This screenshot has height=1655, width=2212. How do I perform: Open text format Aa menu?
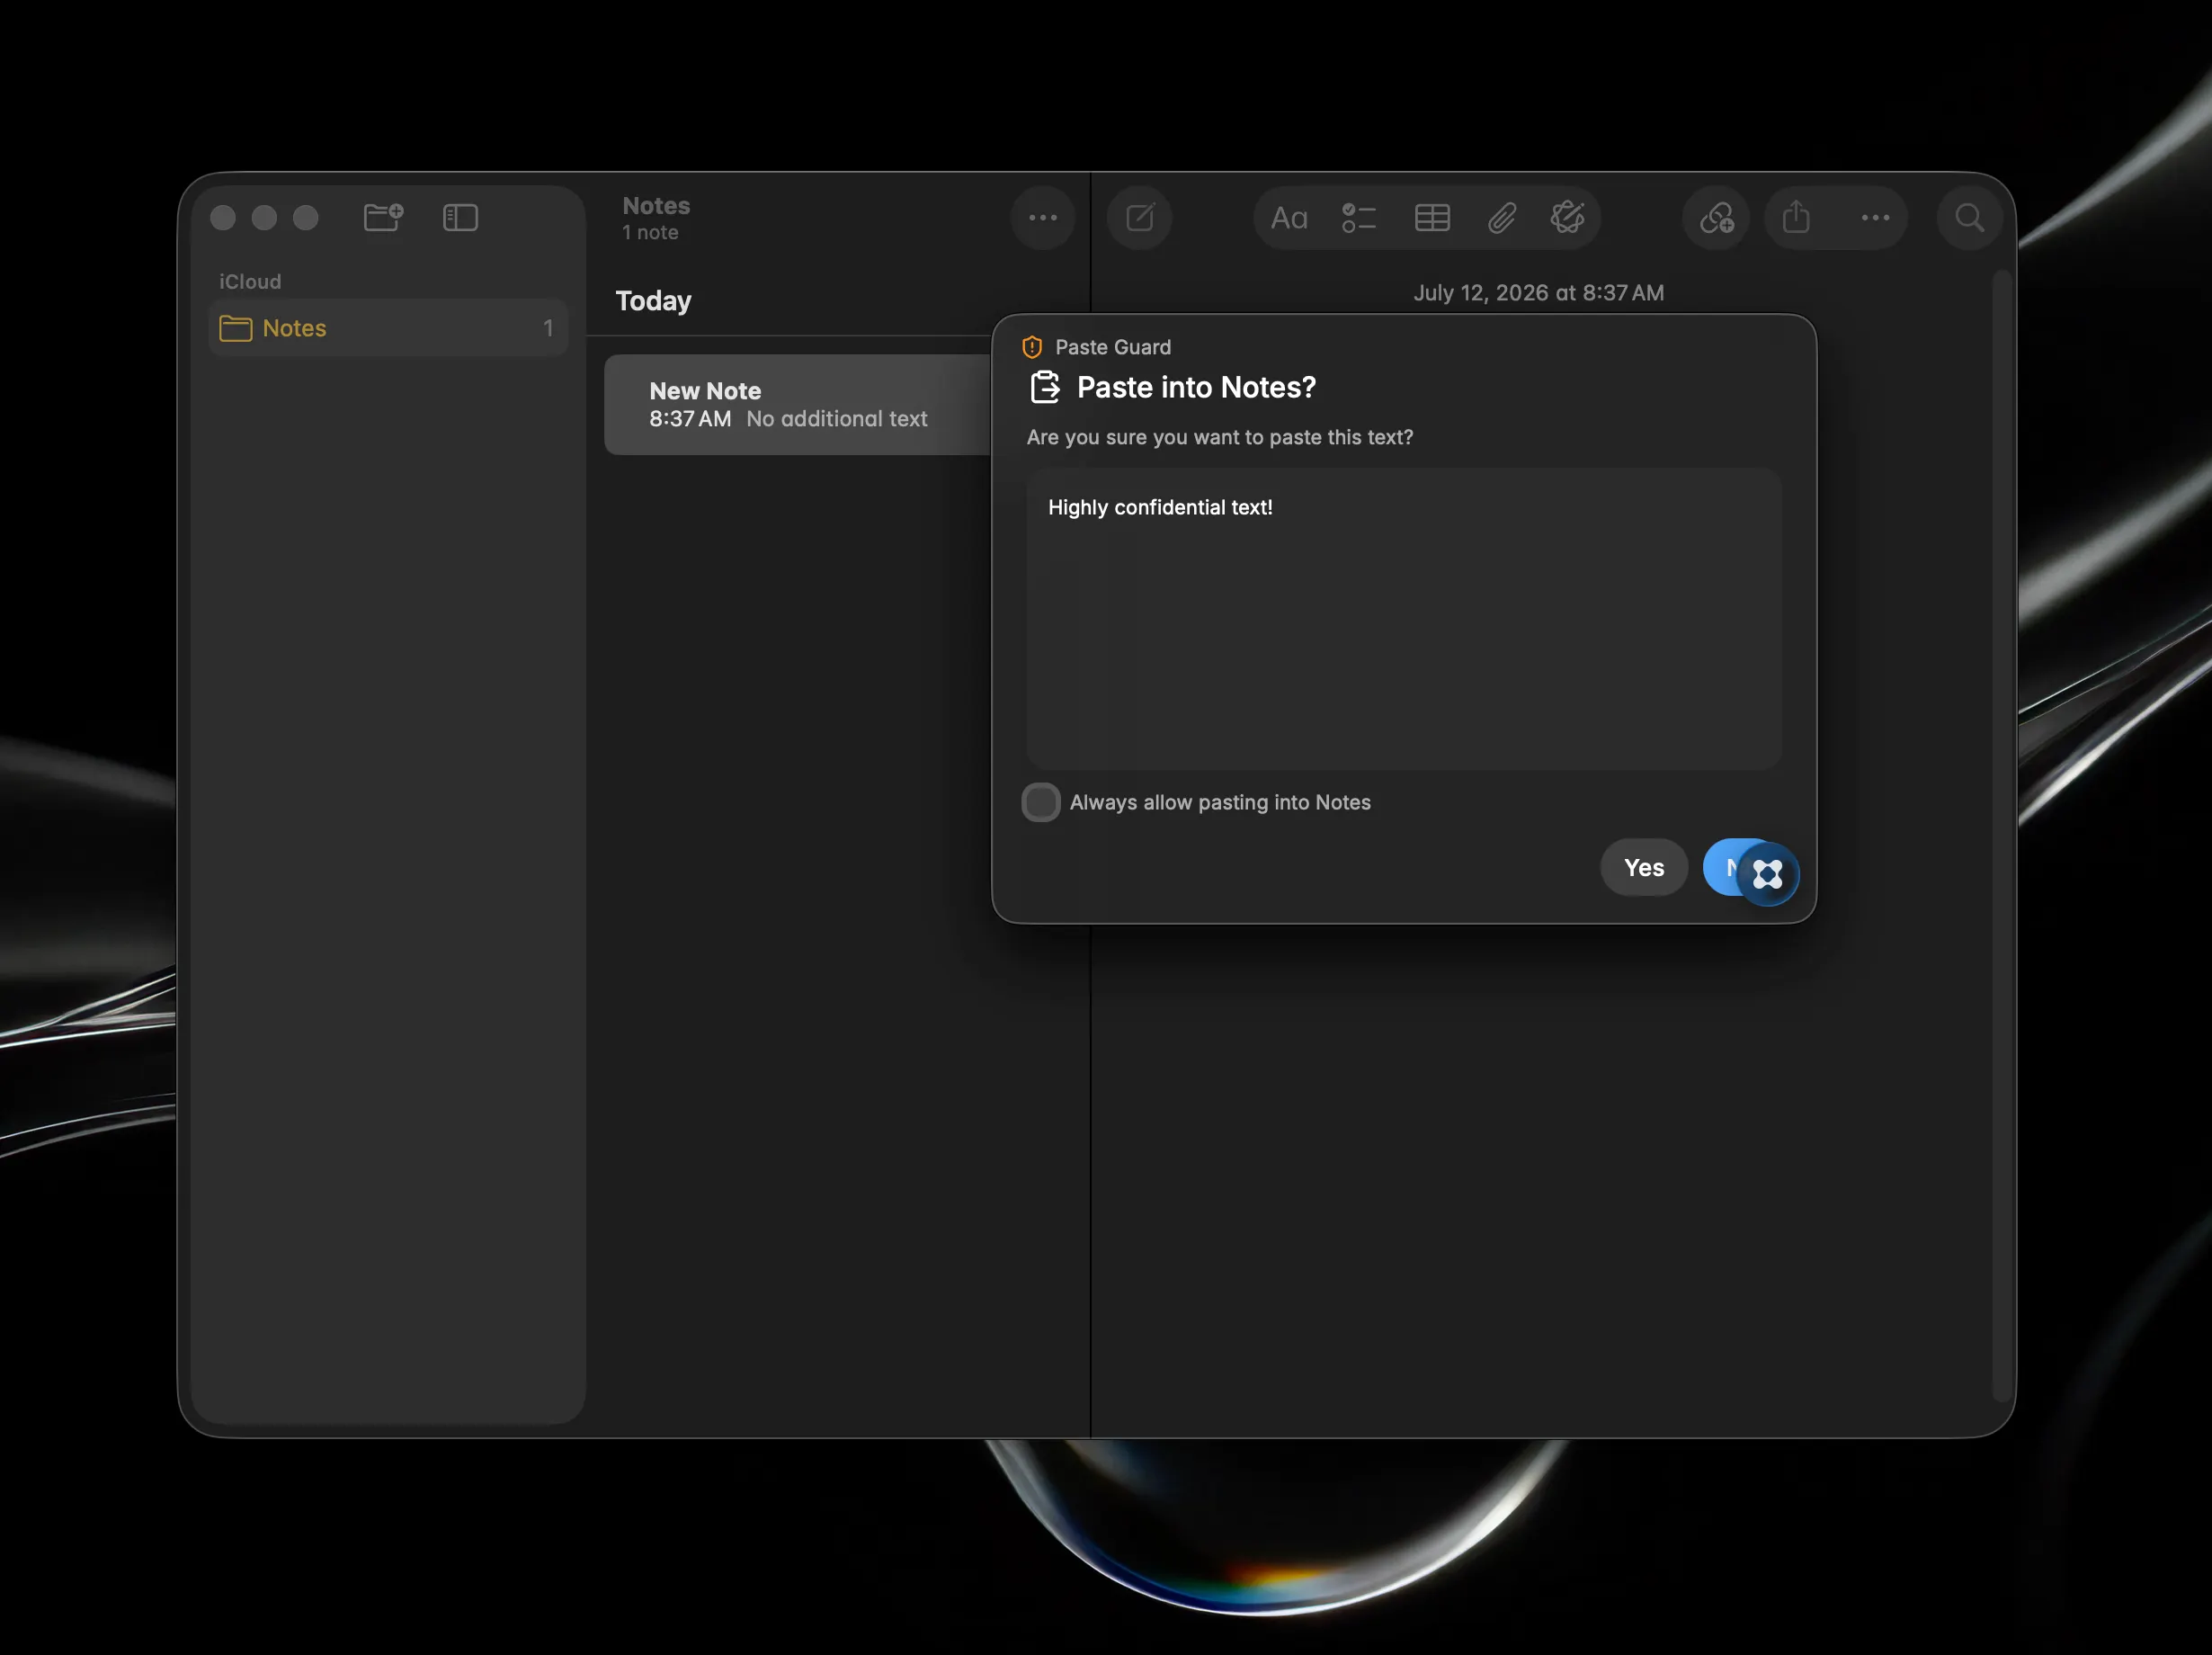point(1288,217)
